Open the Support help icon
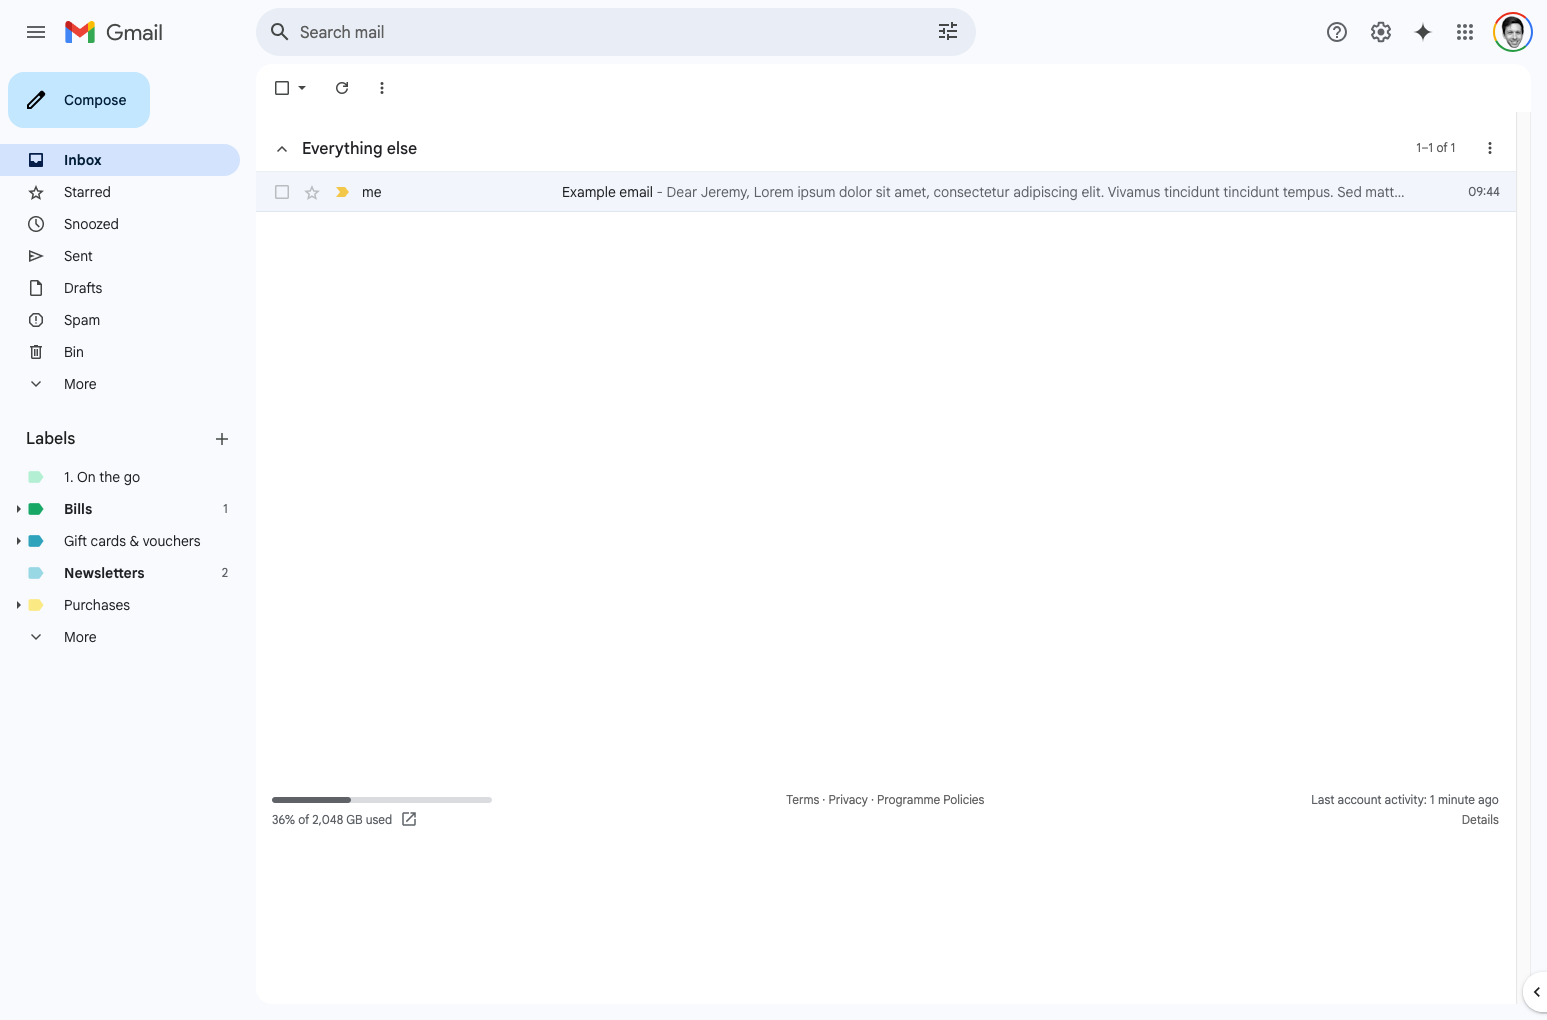 (1337, 32)
